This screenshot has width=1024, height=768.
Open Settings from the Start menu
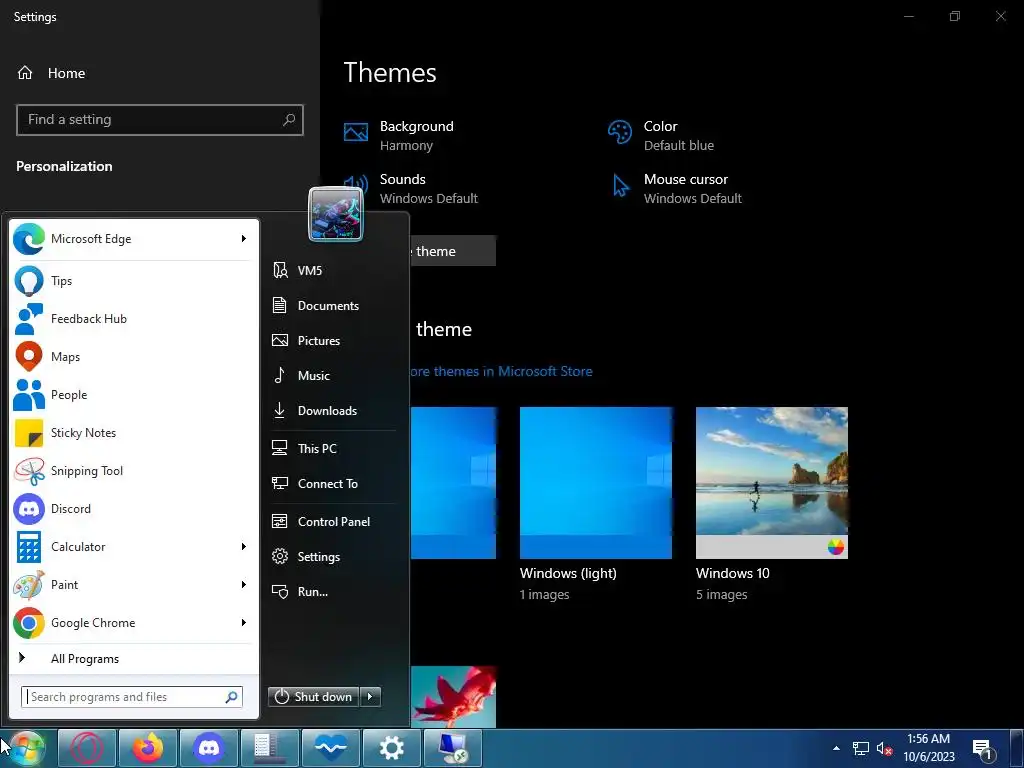[x=332, y=557]
